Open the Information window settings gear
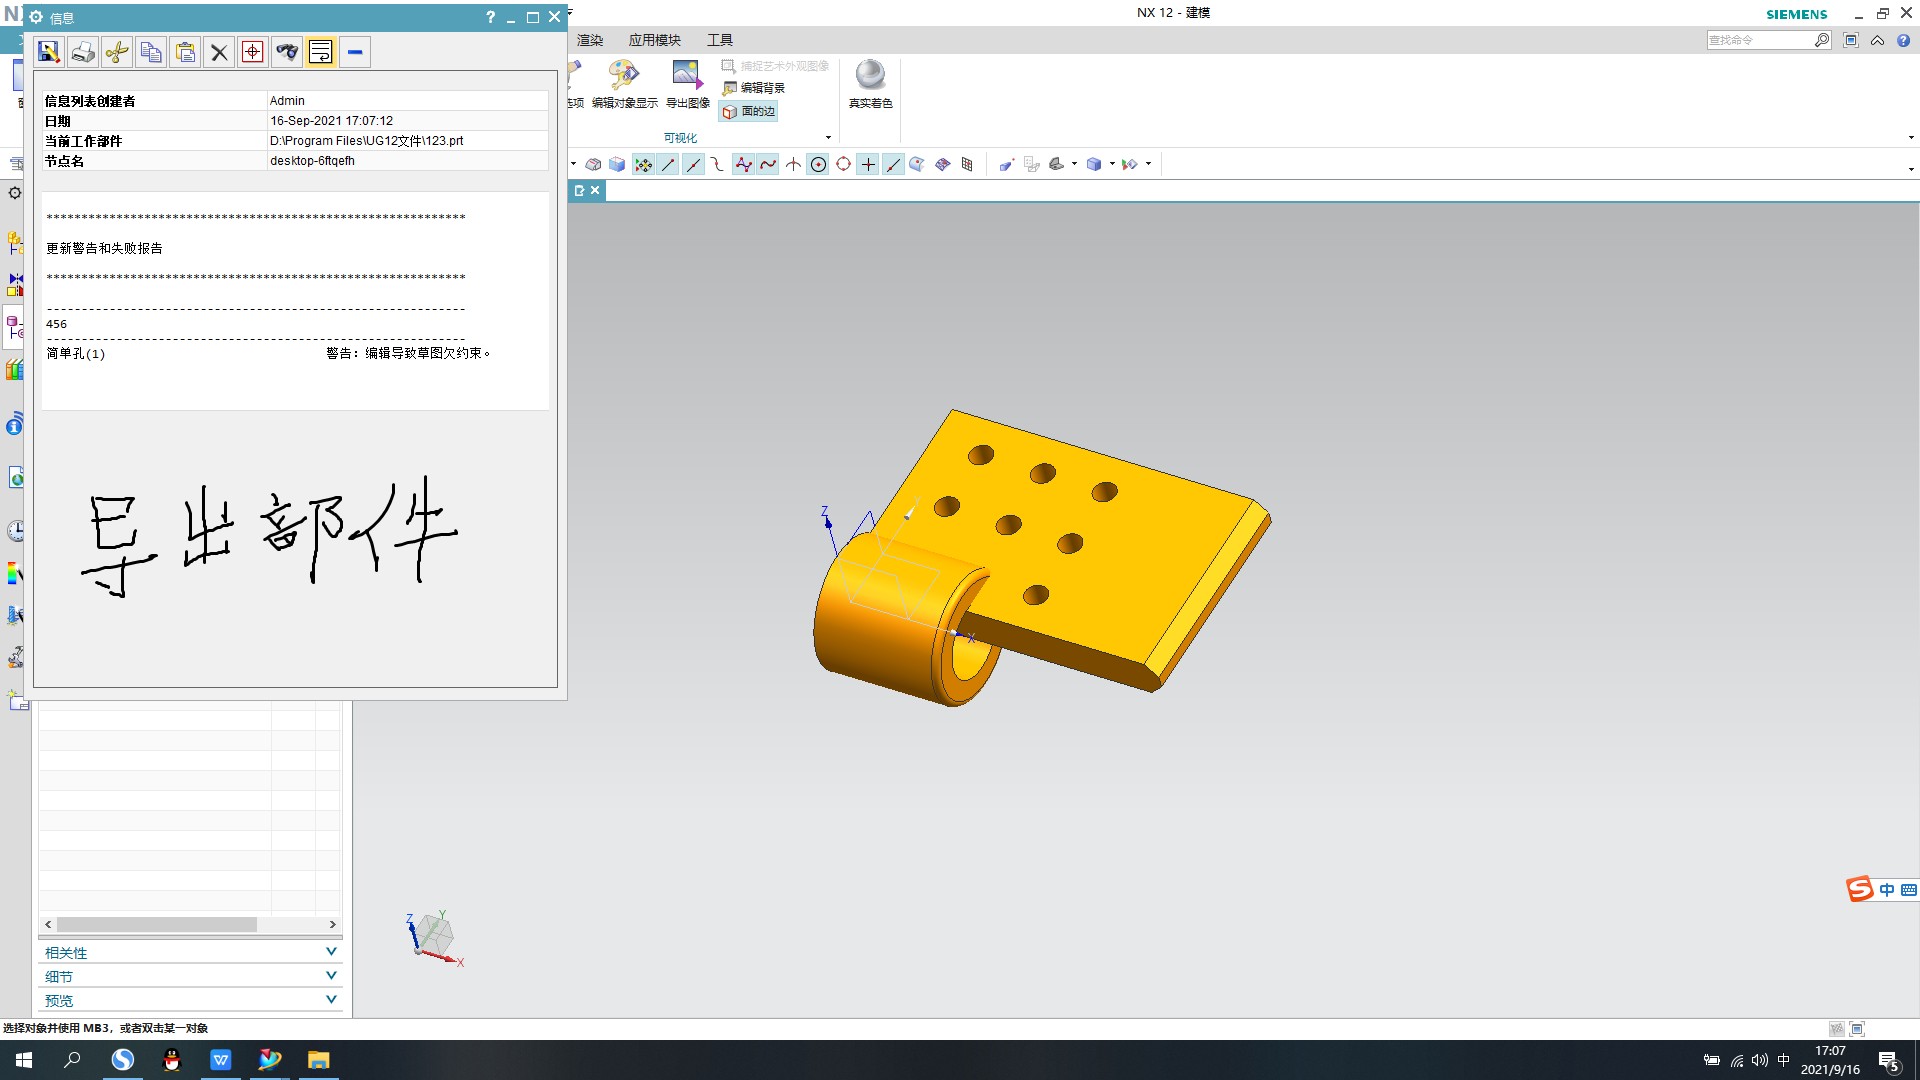This screenshot has height=1080, width=1920. [37, 17]
